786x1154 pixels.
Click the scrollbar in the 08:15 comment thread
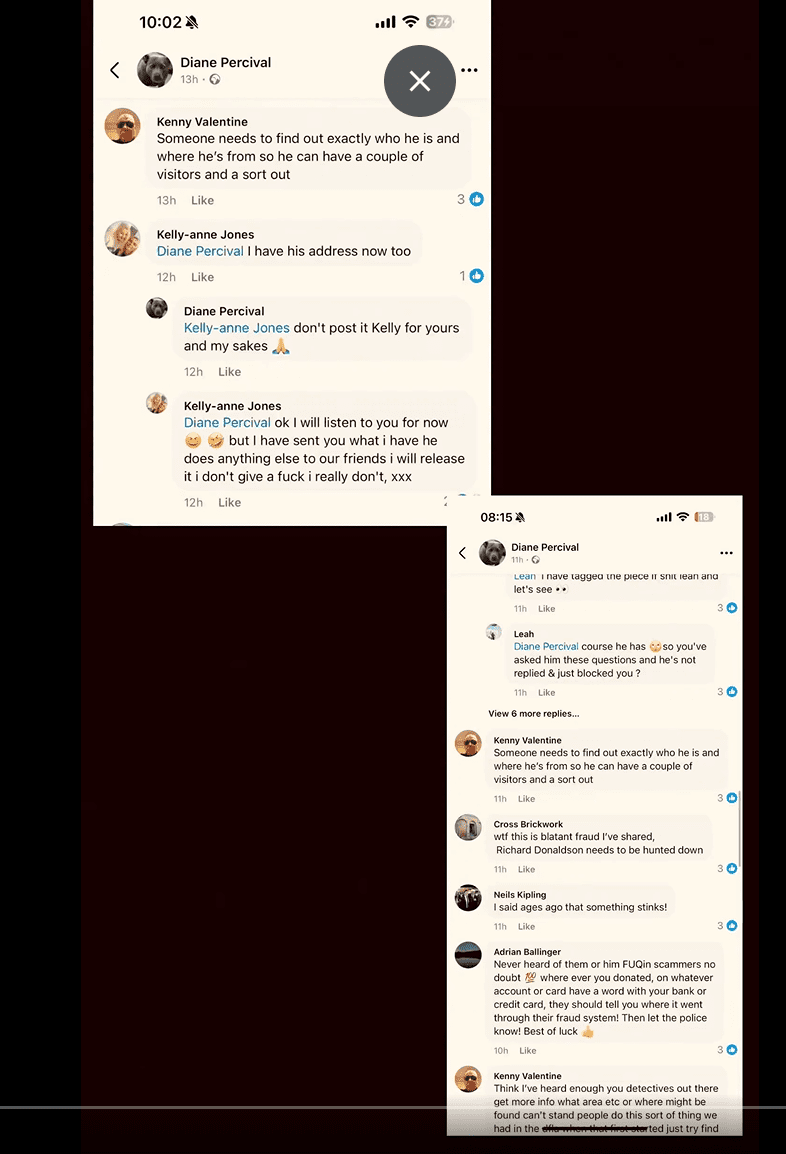pos(740,830)
